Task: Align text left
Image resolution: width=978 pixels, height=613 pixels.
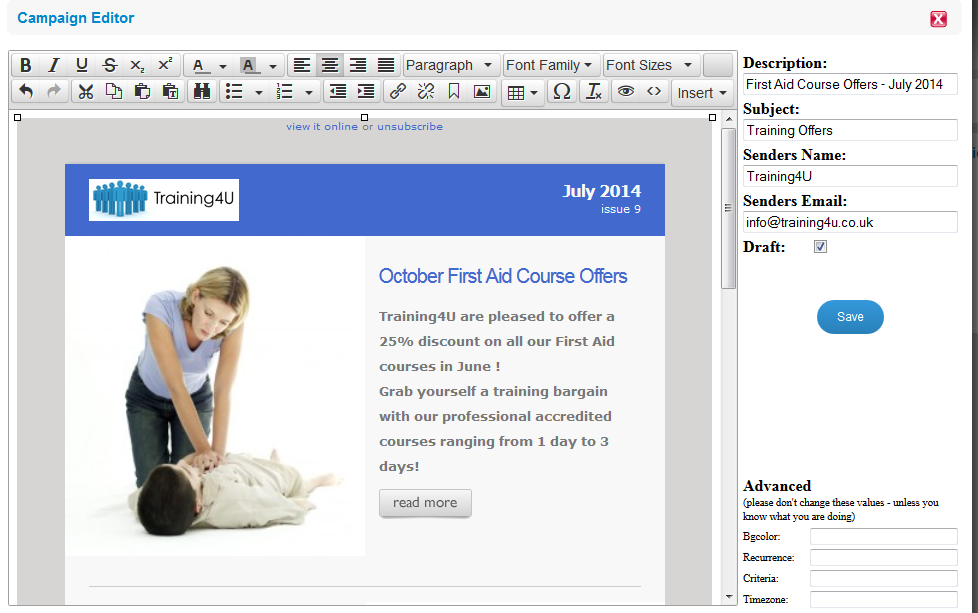Action: point(302,65)
